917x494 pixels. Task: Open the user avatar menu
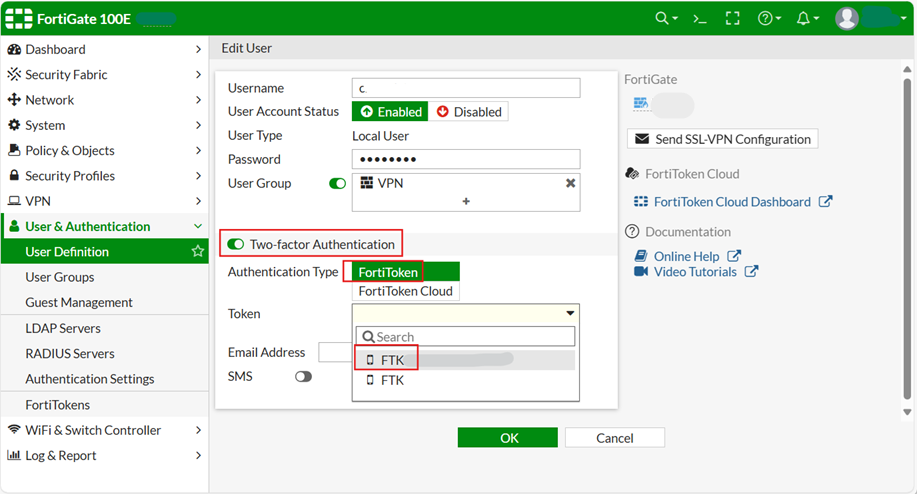[x=846, y=19]
